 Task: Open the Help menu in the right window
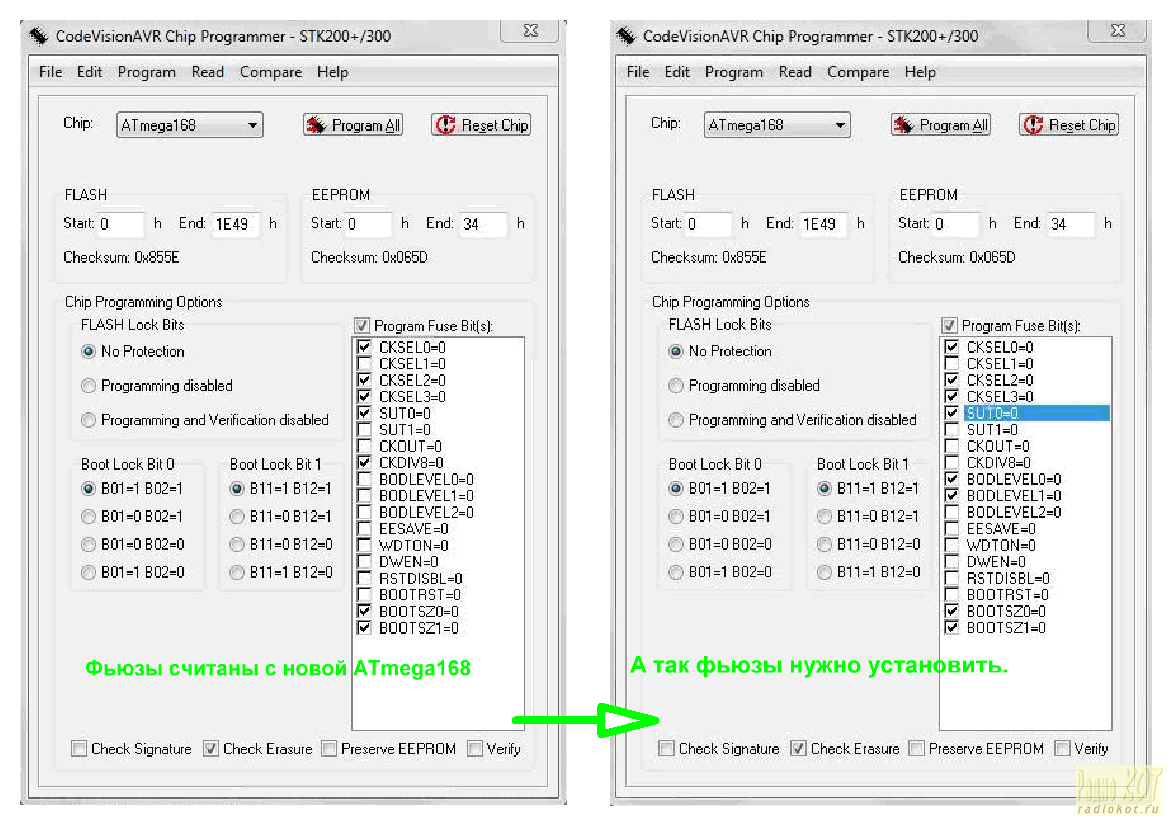click(920, 72)
